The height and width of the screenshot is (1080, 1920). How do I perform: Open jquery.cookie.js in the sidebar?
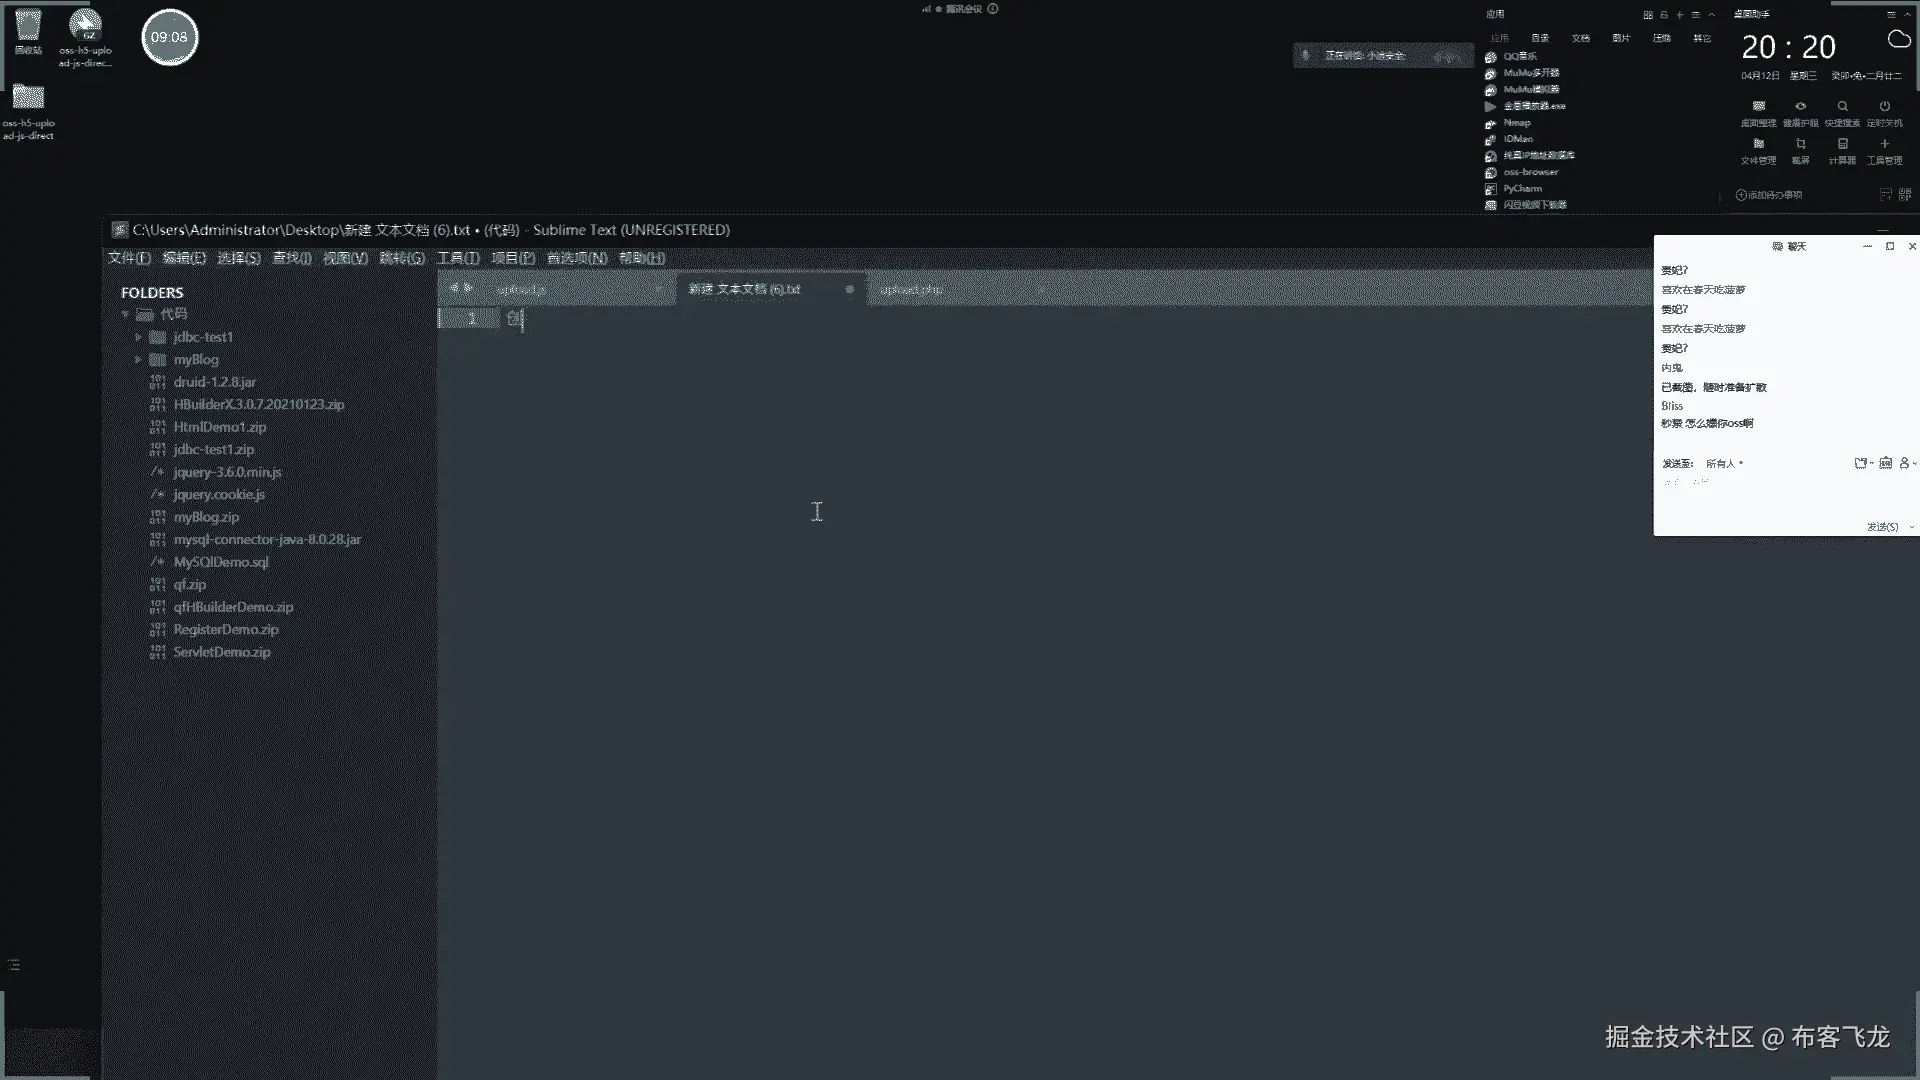218,495
